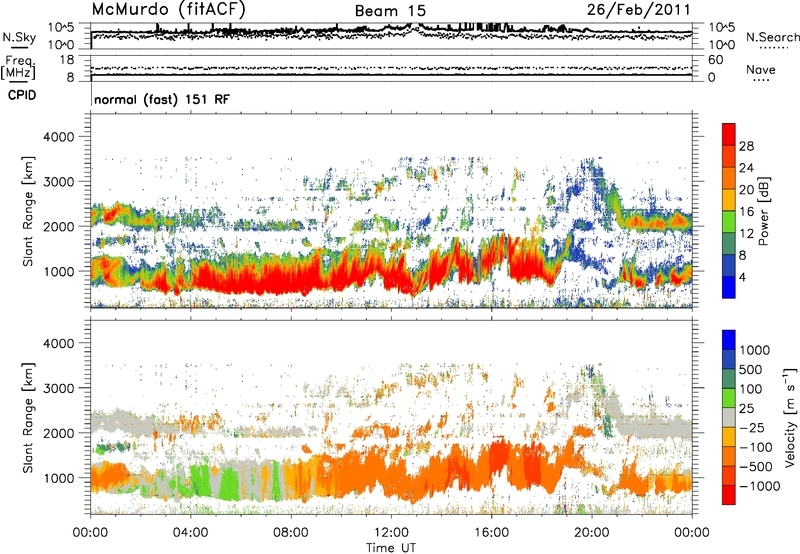Click the -100 tick on Velocity colorbar
Screen dimensions: 800x554
[756, 447]
